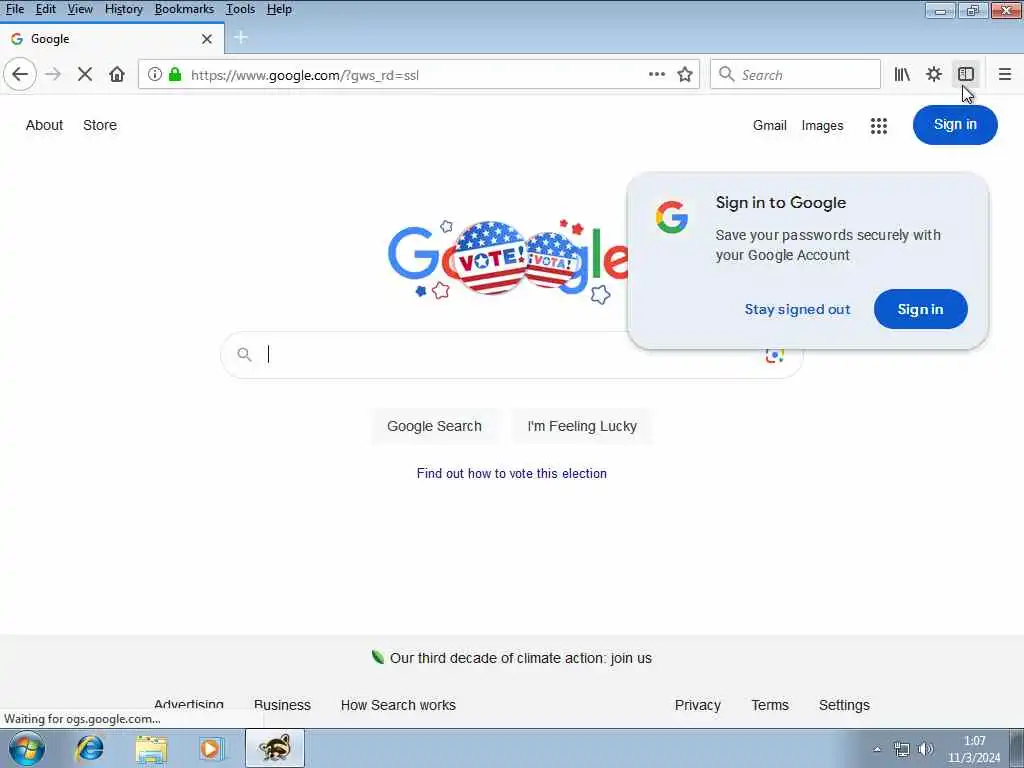Open the Library toolbar icon

[x=902, y=74]
